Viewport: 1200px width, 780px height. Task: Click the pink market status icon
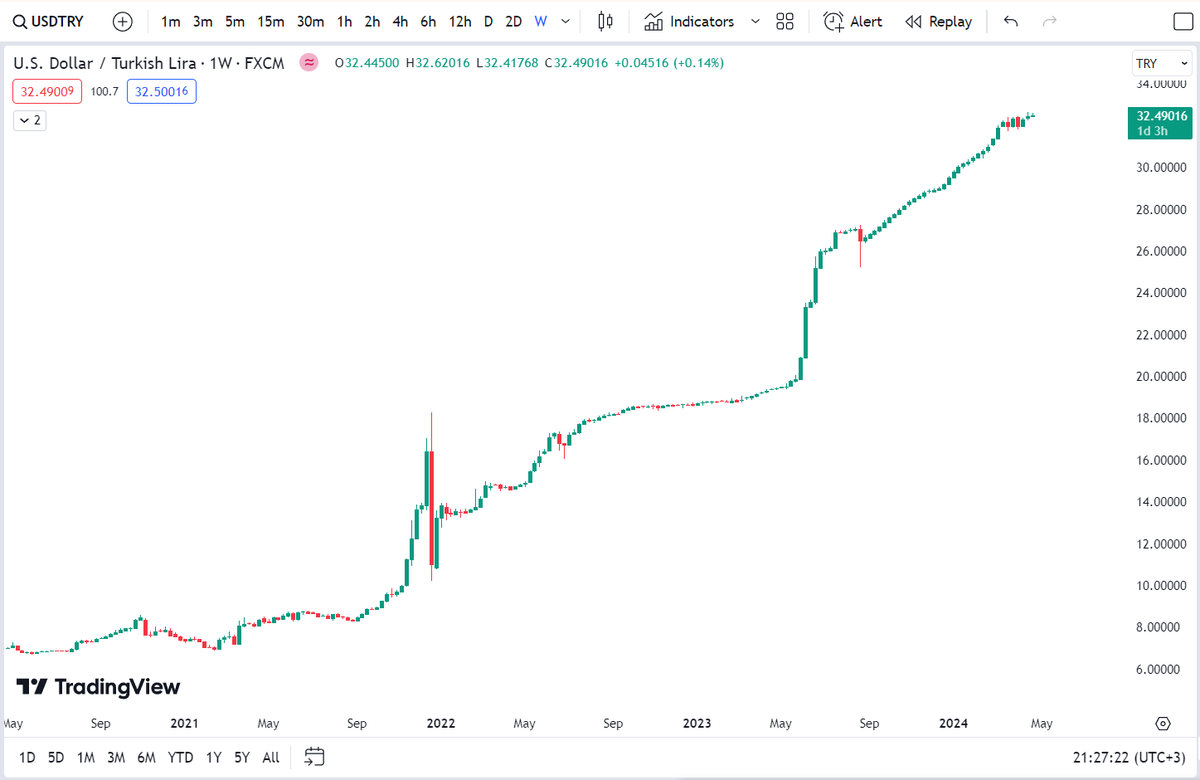point(310,63)
